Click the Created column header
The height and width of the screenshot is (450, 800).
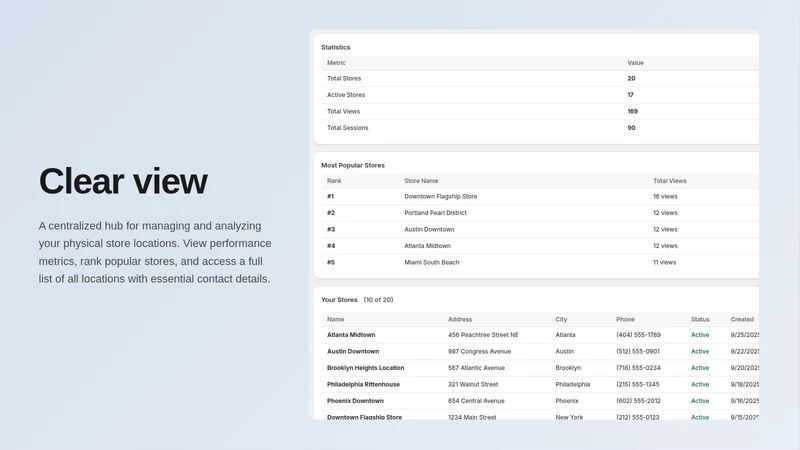click(742, 319)
